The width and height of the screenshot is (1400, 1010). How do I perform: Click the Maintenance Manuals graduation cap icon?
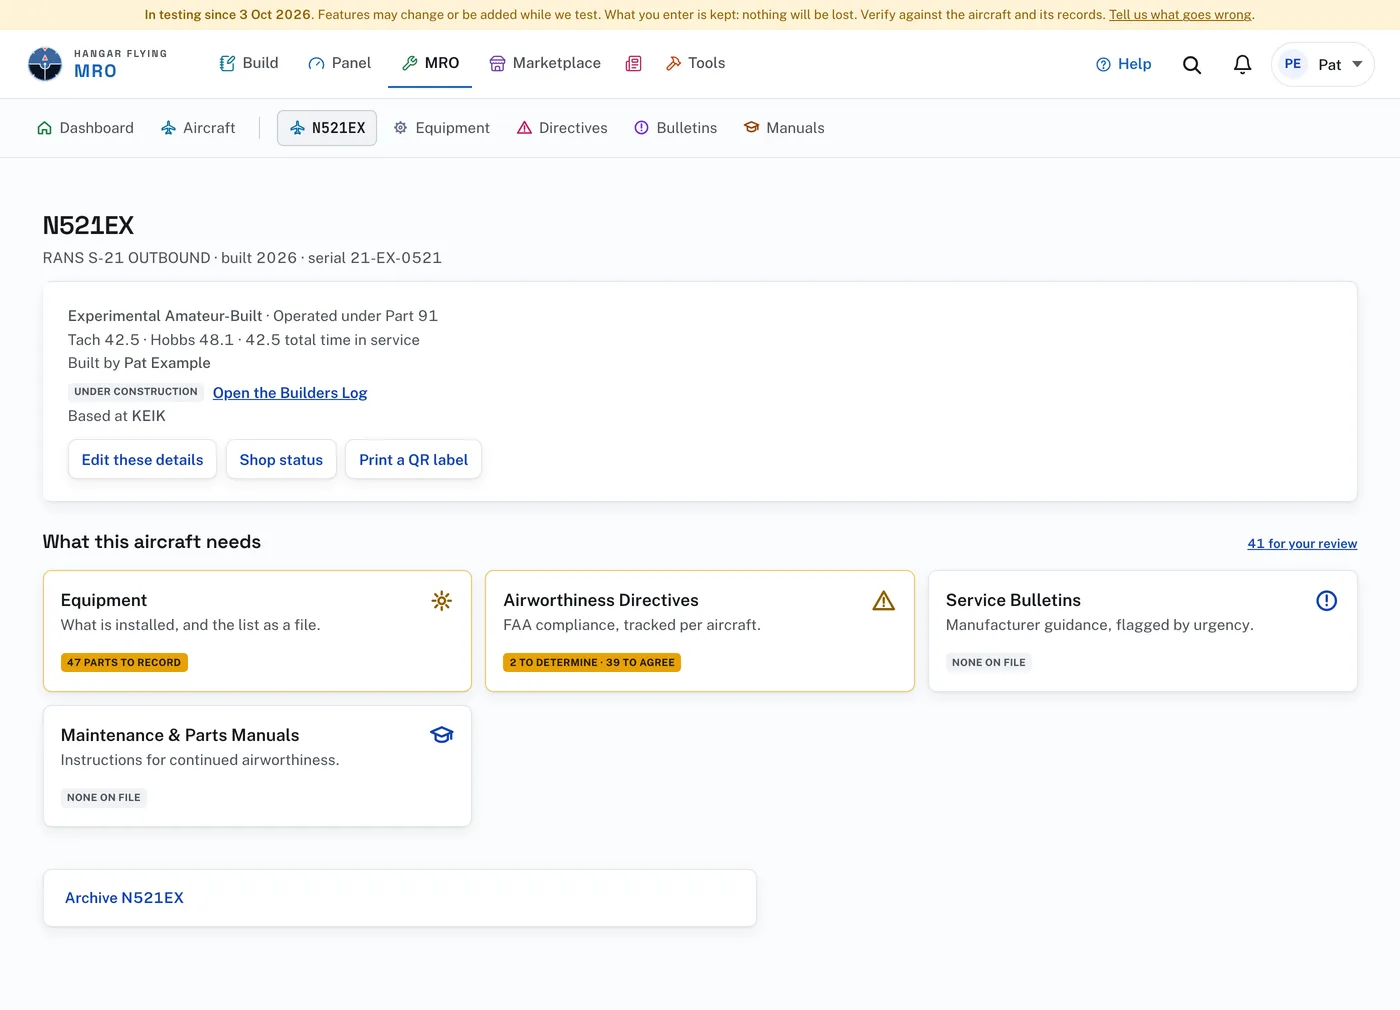pos(441,735)
